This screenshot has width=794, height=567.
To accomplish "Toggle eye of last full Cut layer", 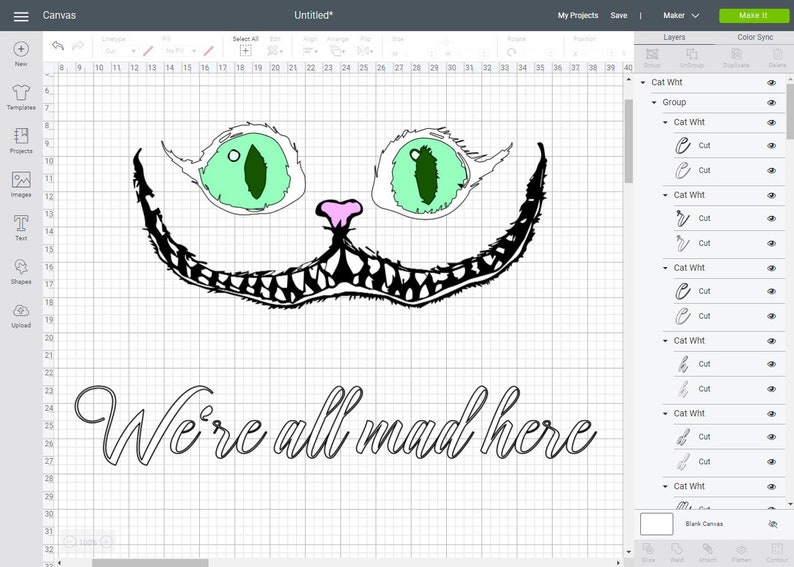I will 771,462.
